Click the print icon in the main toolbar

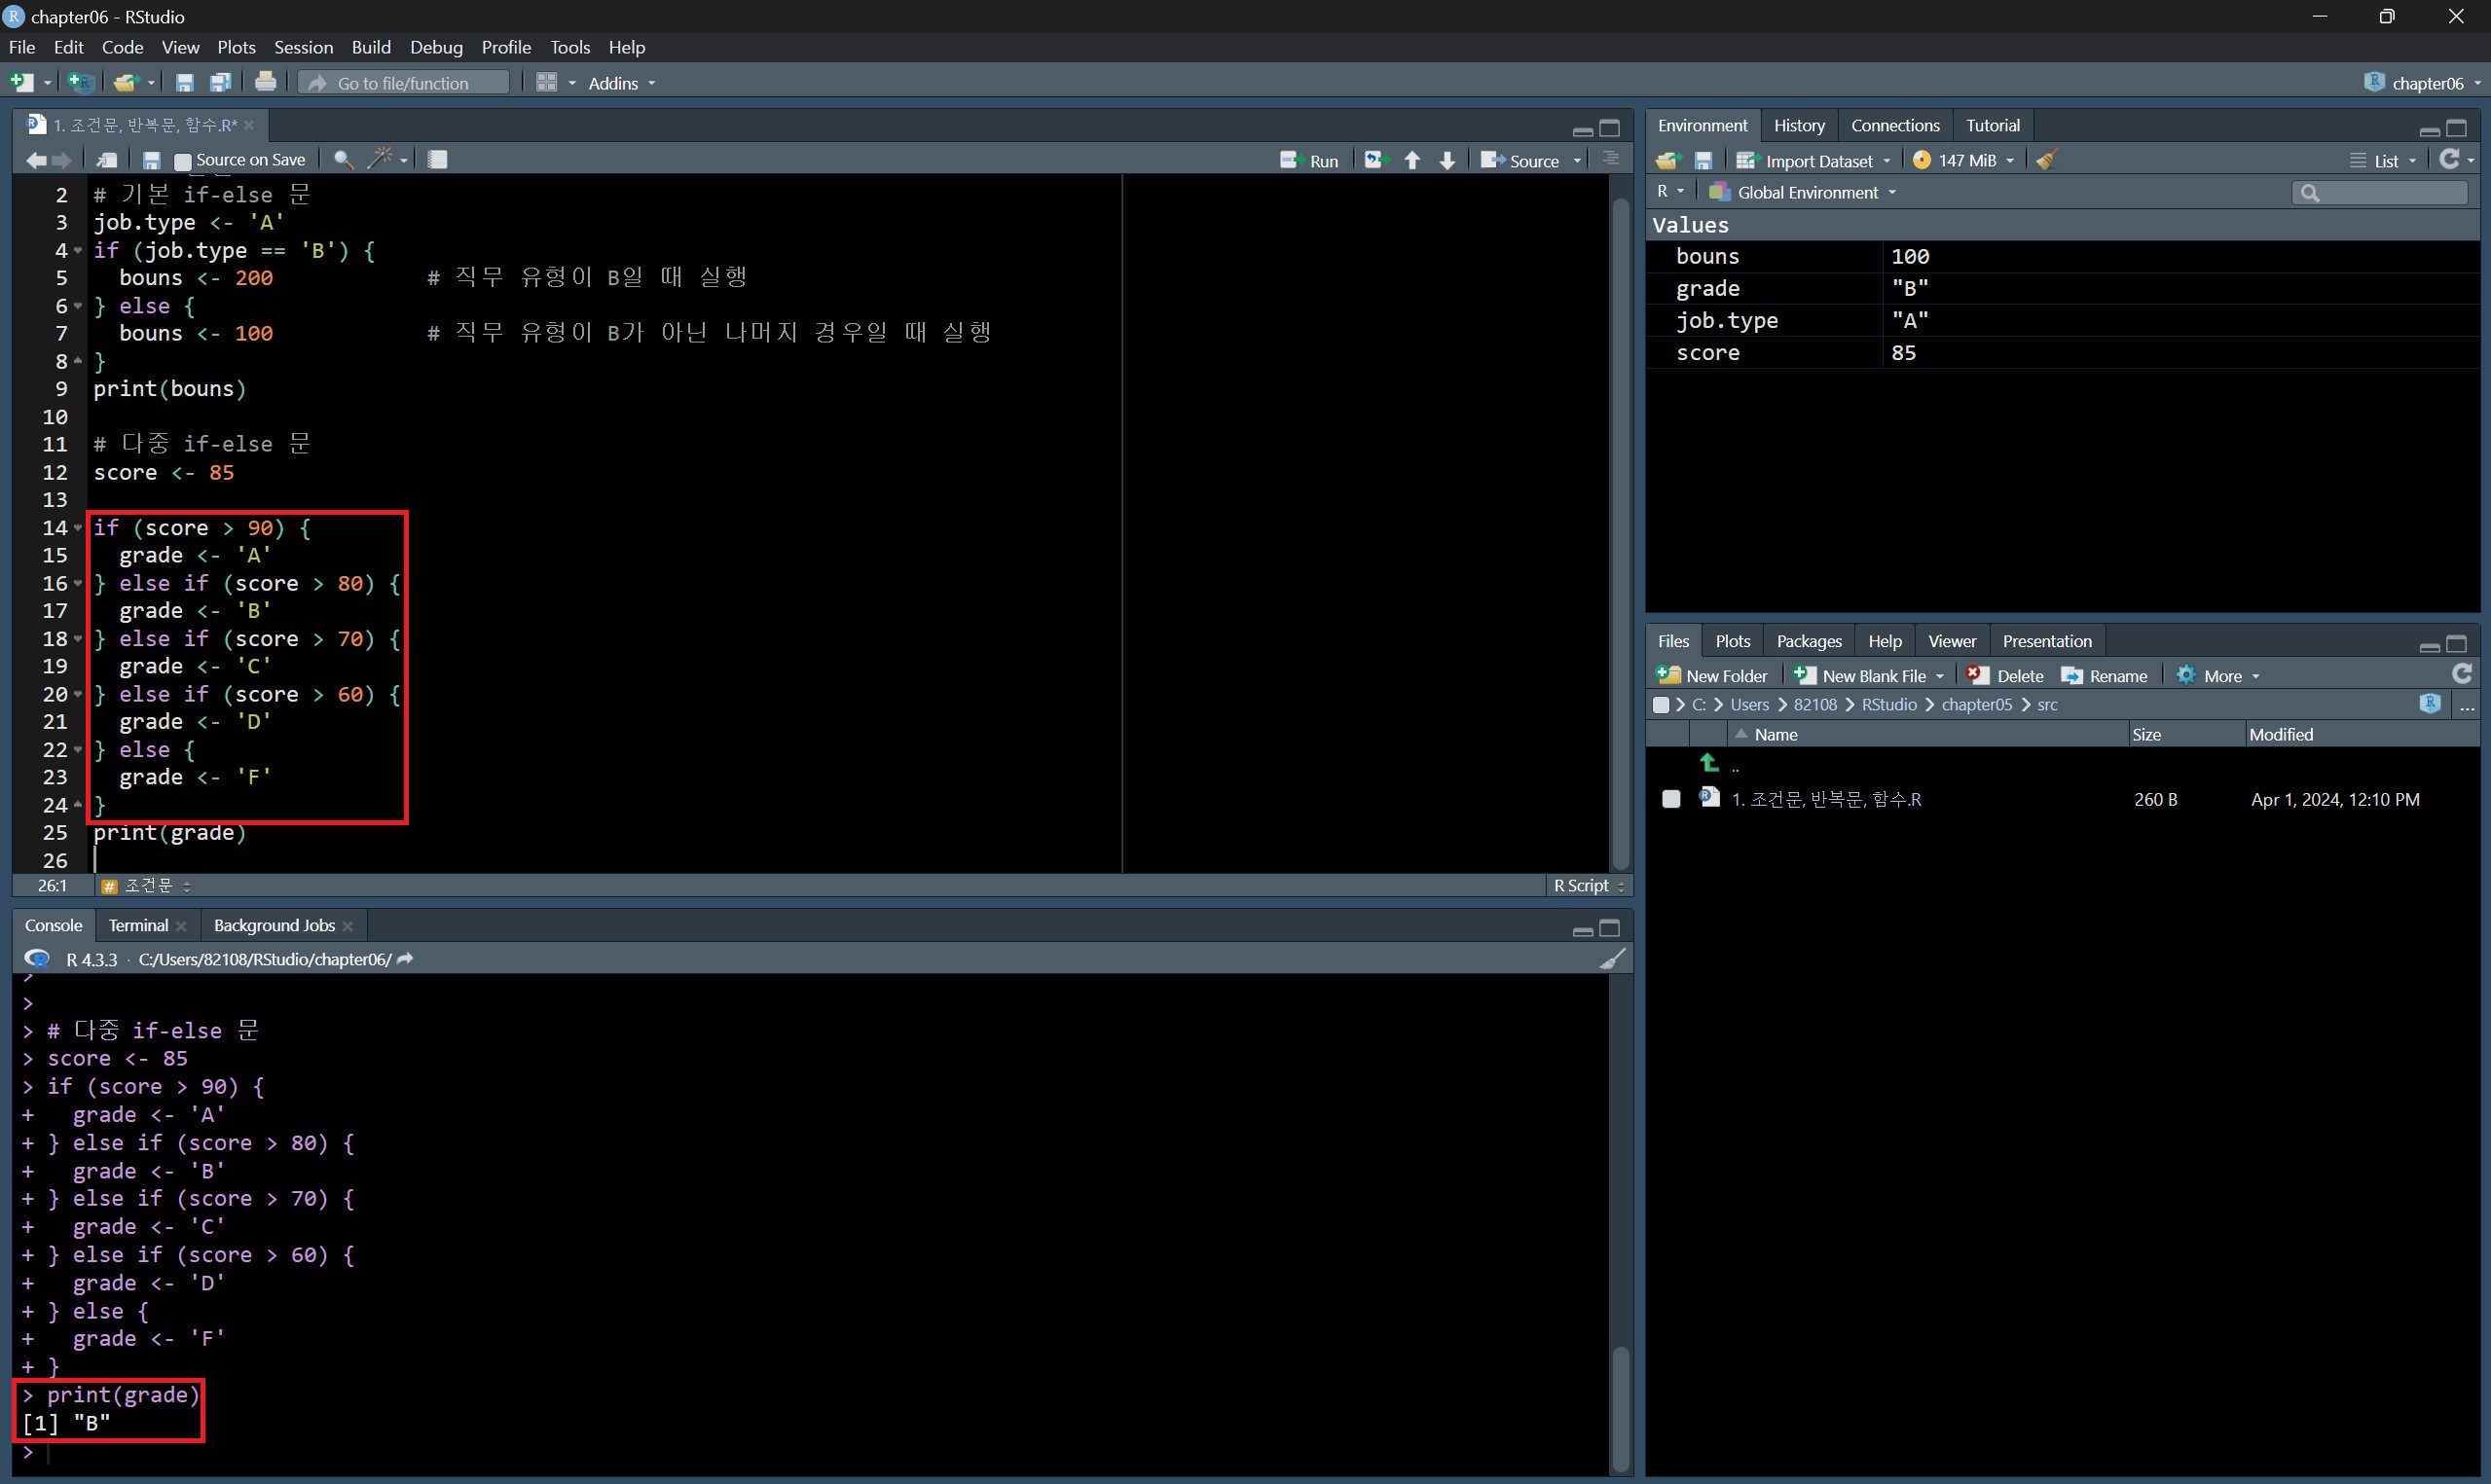(x=265, y=83)
